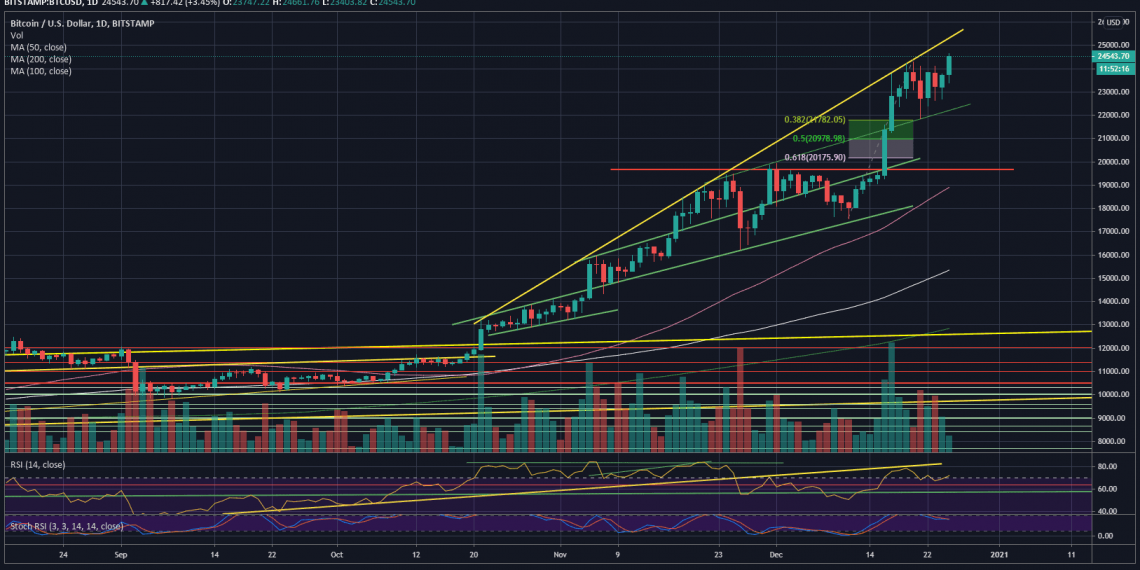The height and width of the screenshot is (570, 1140).
Task: Click the 25000.00 label on price scale
Action: click(x=1112, y=45)
